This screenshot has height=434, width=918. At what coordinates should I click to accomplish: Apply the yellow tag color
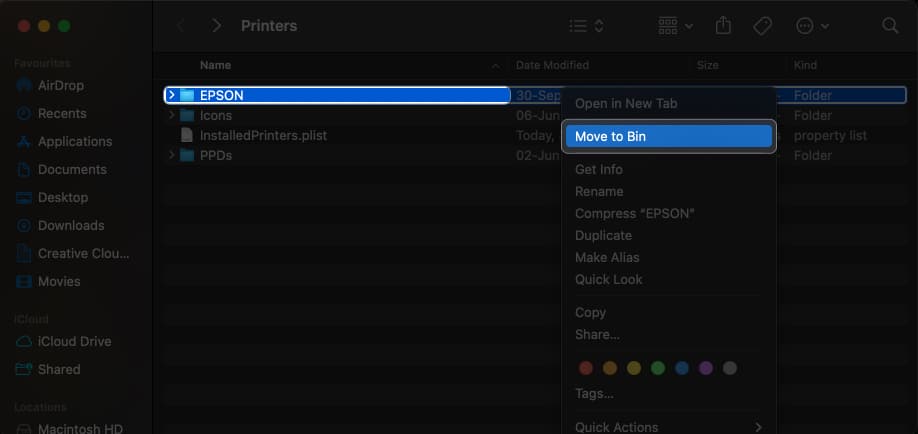[634, 368]
